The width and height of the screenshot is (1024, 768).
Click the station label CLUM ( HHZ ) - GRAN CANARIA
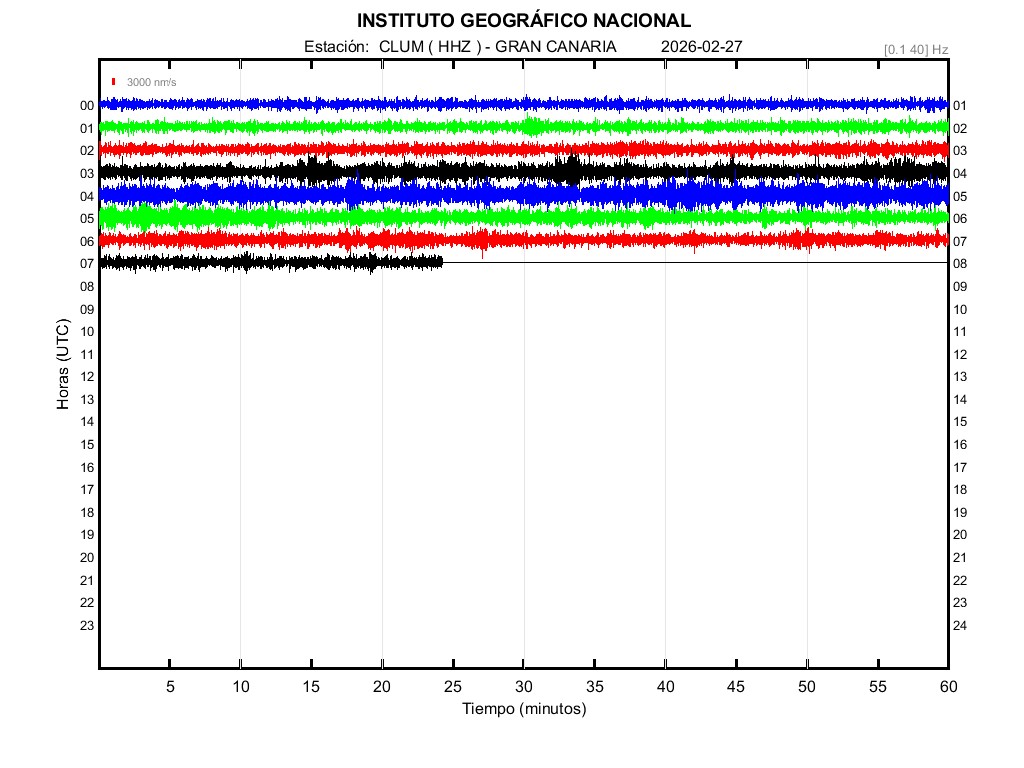point(497,47)
